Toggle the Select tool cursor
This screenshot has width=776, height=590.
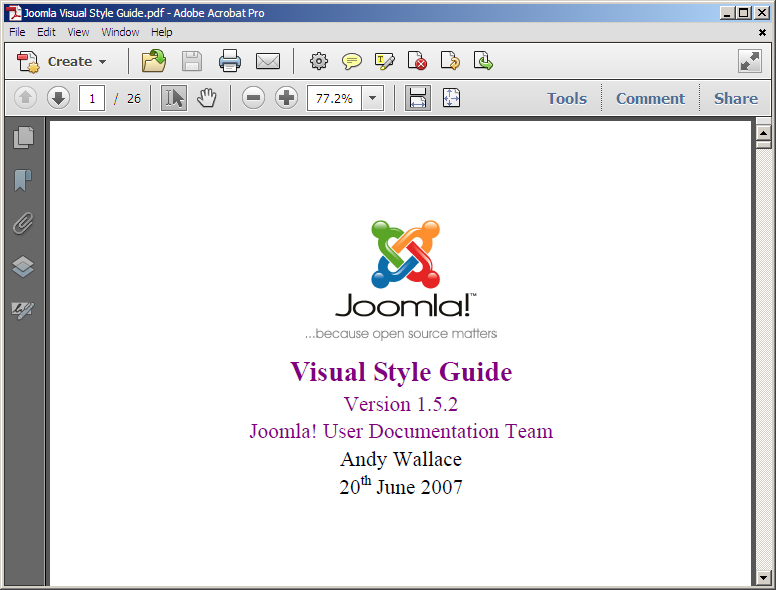point(174,98)
